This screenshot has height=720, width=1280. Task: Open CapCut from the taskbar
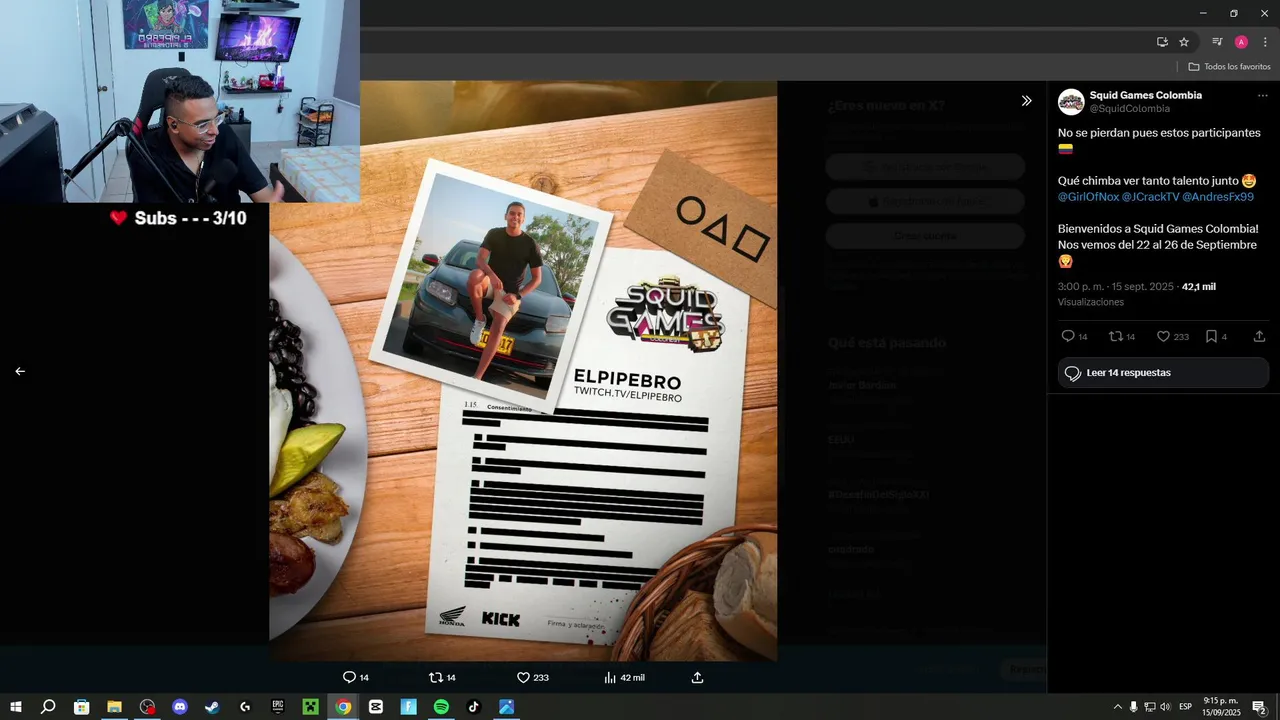376,707
